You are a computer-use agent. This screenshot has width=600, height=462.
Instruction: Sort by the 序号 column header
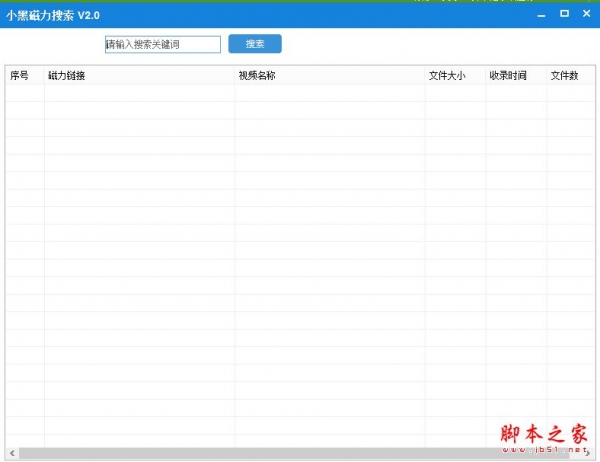tap(25, 75)
